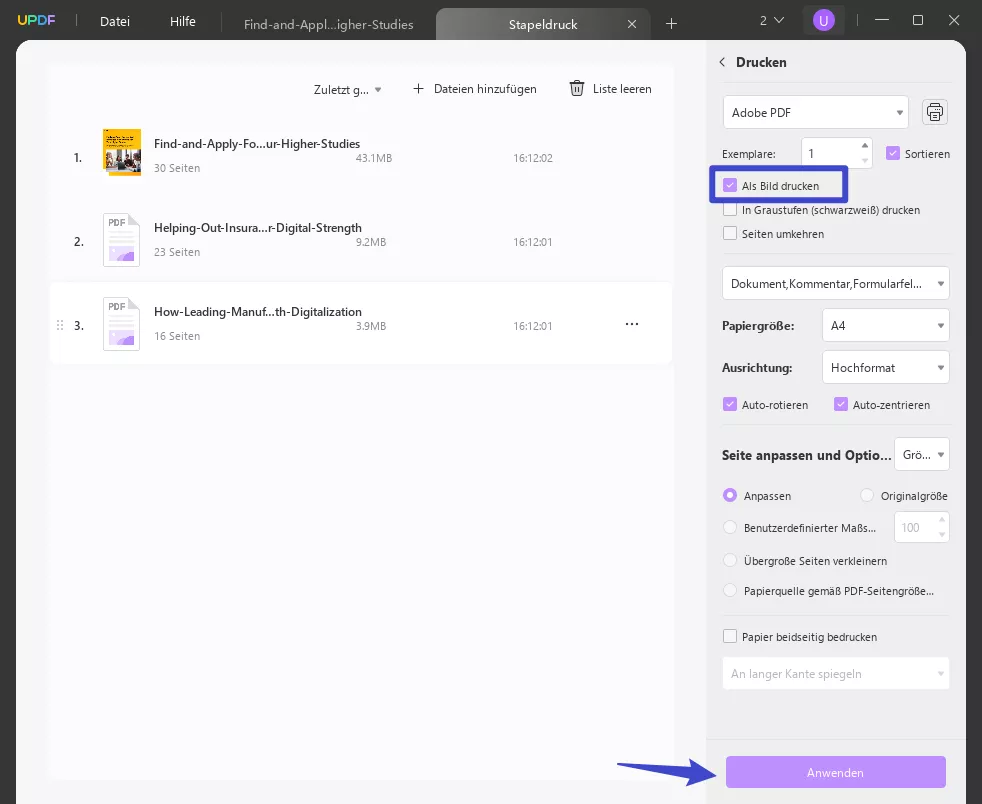Switch to Find-and-Appl...igher-Studies tab
Image resolution: width=982 pixels, height=804 pixels.
(328, 24)
